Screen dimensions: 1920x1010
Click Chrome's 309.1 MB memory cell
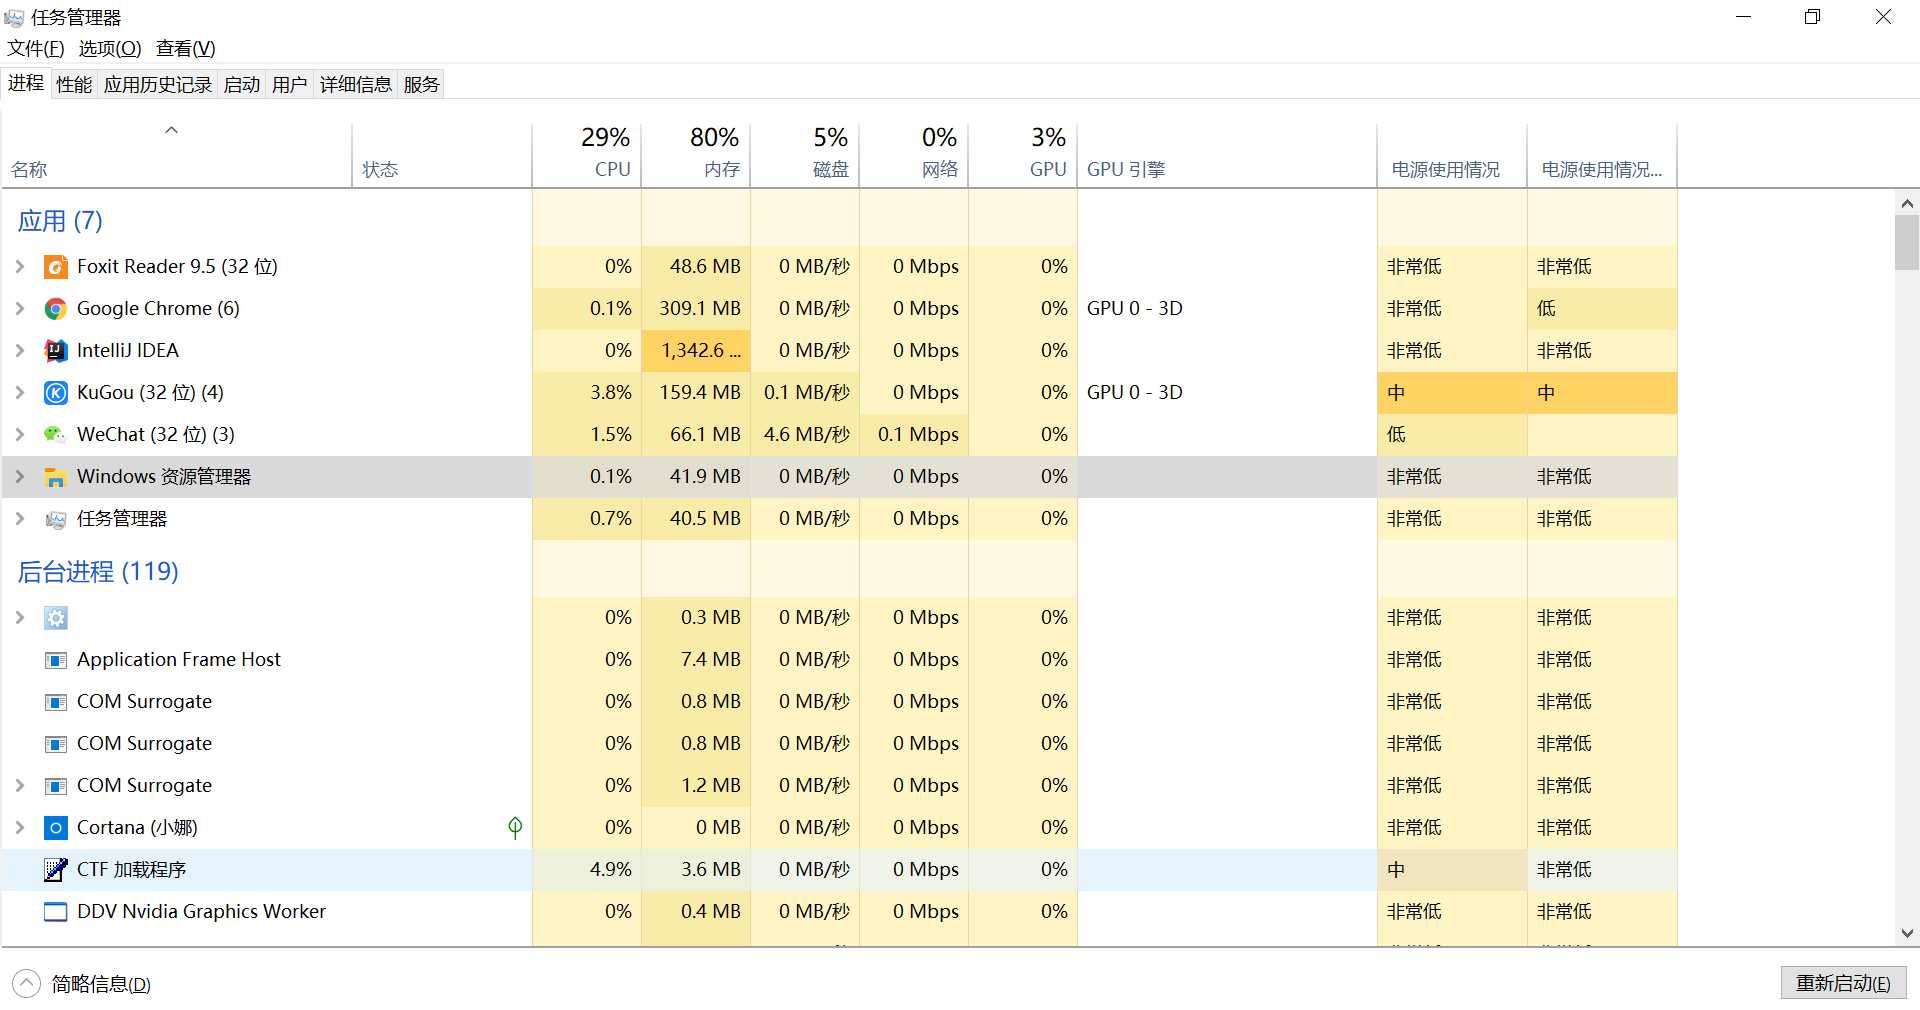(x=696, y=309)
